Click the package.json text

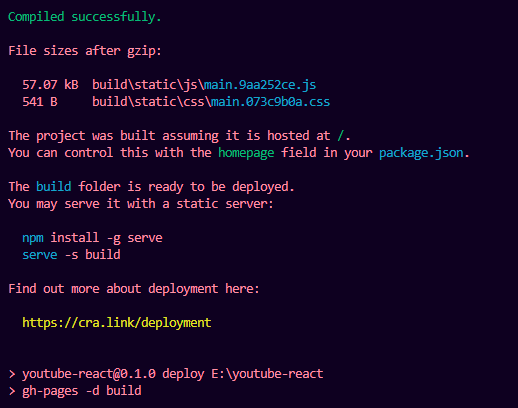point(421,153)
